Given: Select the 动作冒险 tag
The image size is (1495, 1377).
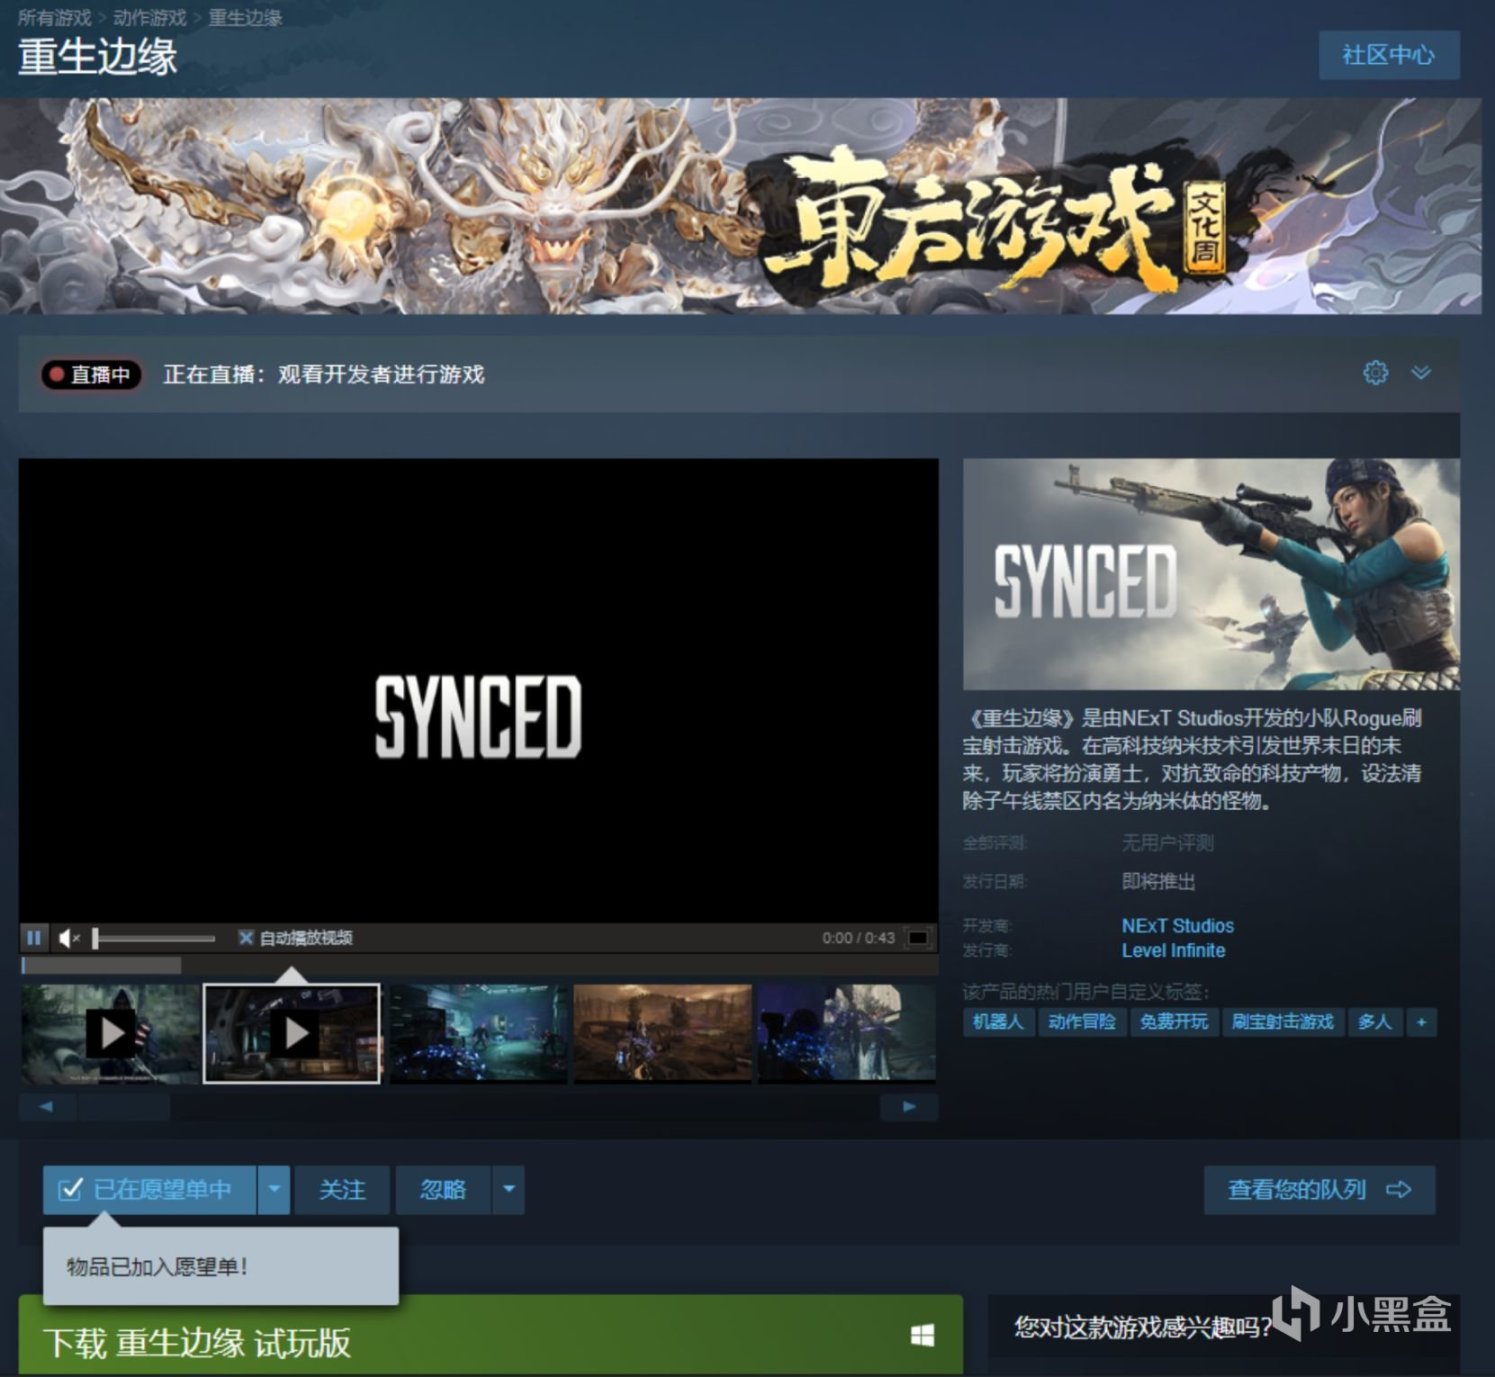Looking at the screenshot, I should coord(1081,1022).
